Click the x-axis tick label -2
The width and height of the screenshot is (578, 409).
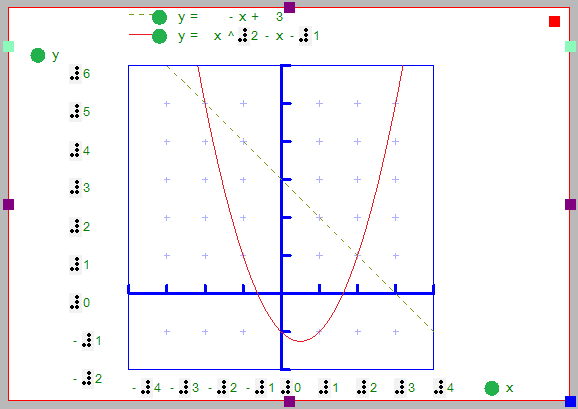[223, 388]
